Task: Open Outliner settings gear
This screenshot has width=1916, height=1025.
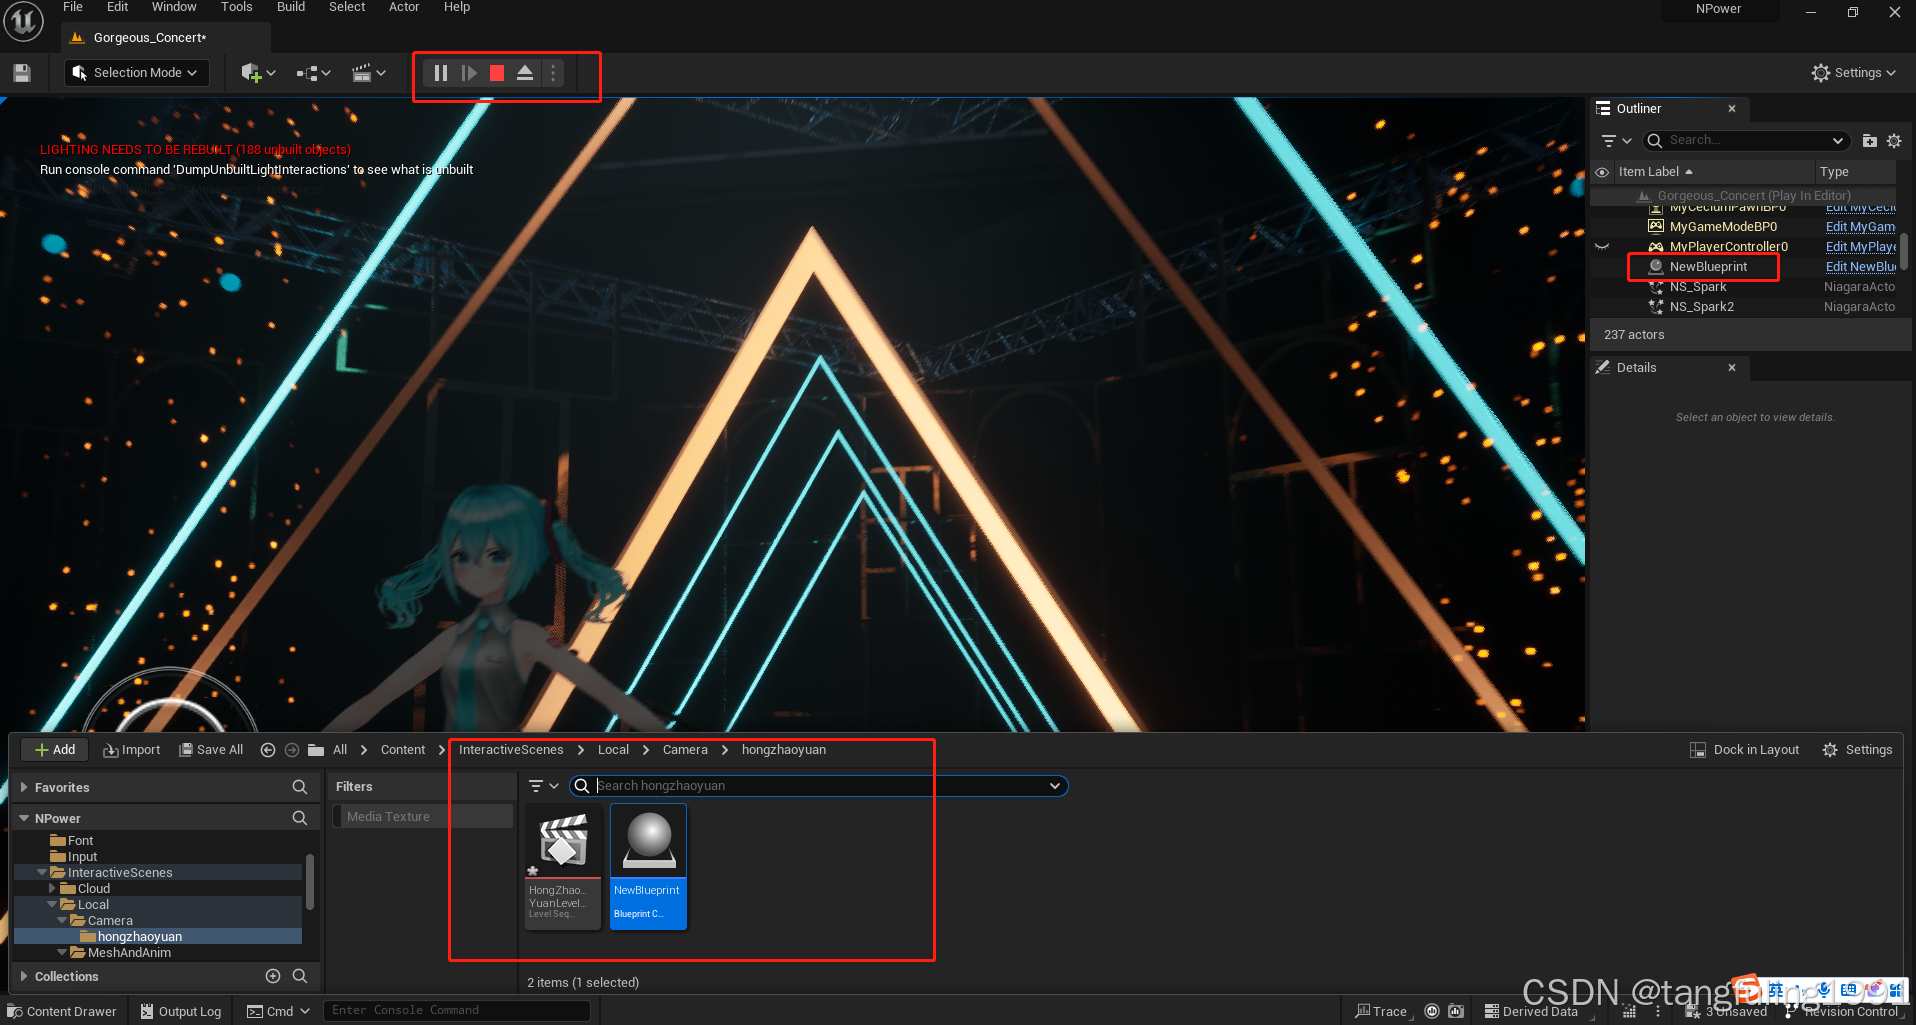Action: (1894, 141)
